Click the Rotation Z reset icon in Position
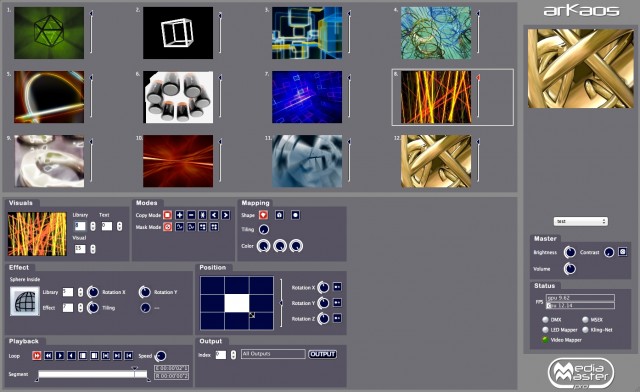Screen dimensions: 640x392 click(337, 318)
